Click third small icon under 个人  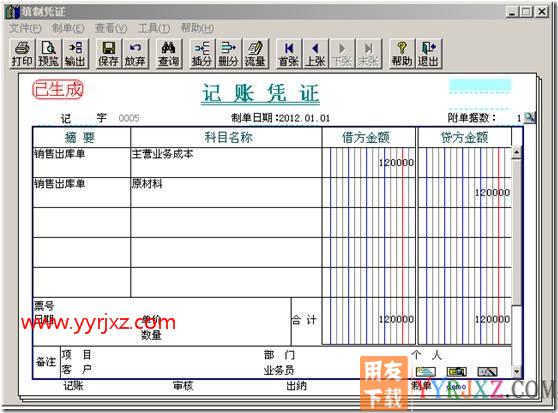click(487, 372)
